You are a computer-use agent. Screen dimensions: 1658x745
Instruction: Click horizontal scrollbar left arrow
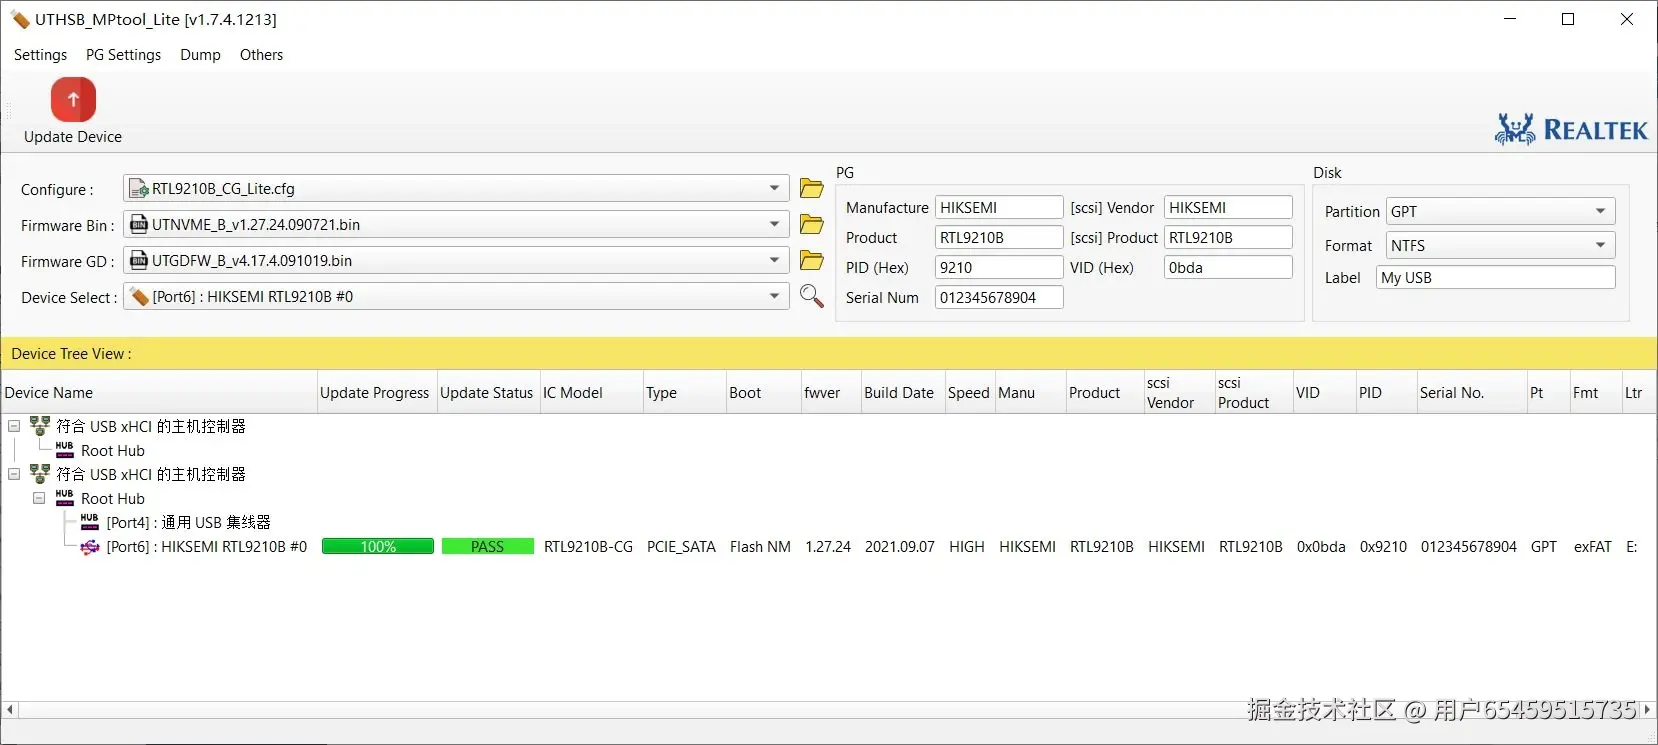click(10, 709)
